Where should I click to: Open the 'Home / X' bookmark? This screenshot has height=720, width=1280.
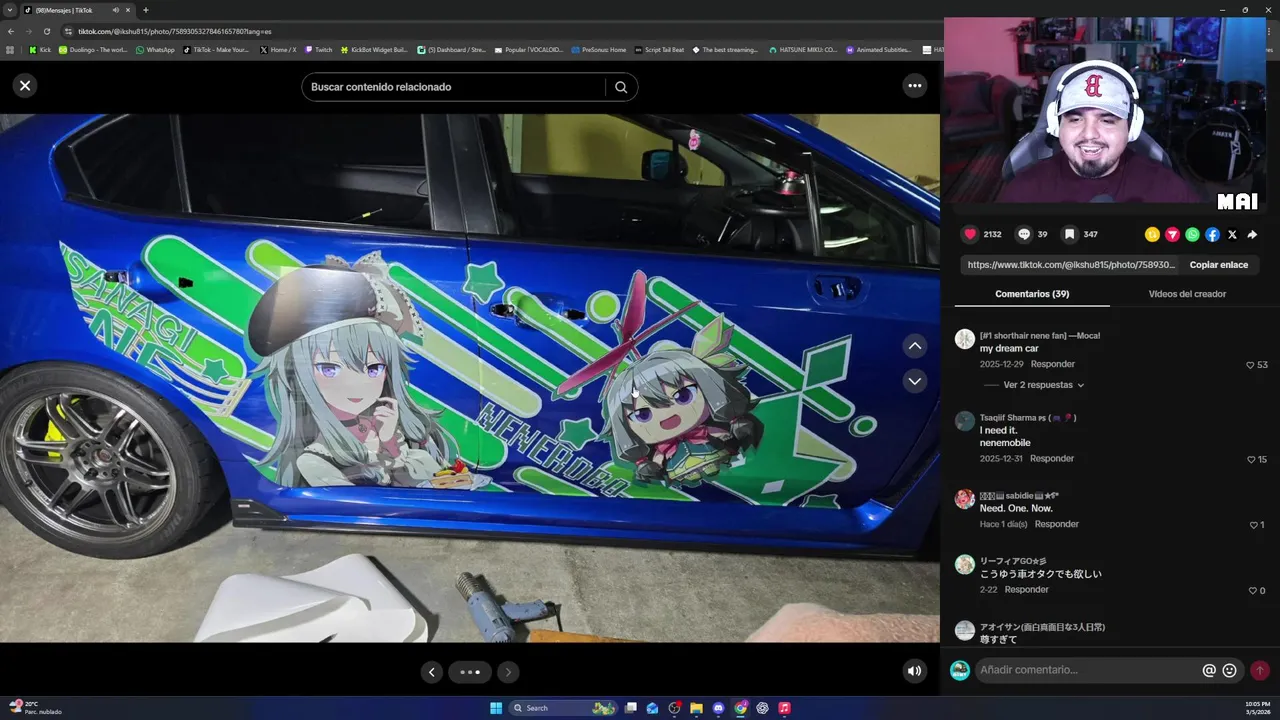point(278,49)
